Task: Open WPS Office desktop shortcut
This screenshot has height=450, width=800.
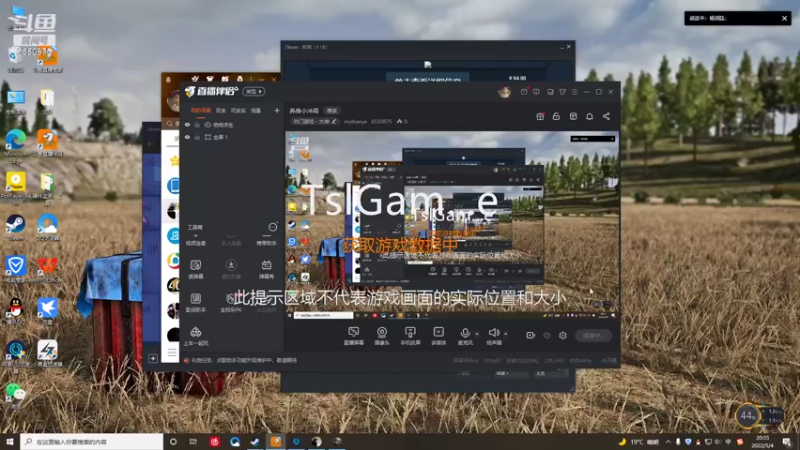Action: 47,269
